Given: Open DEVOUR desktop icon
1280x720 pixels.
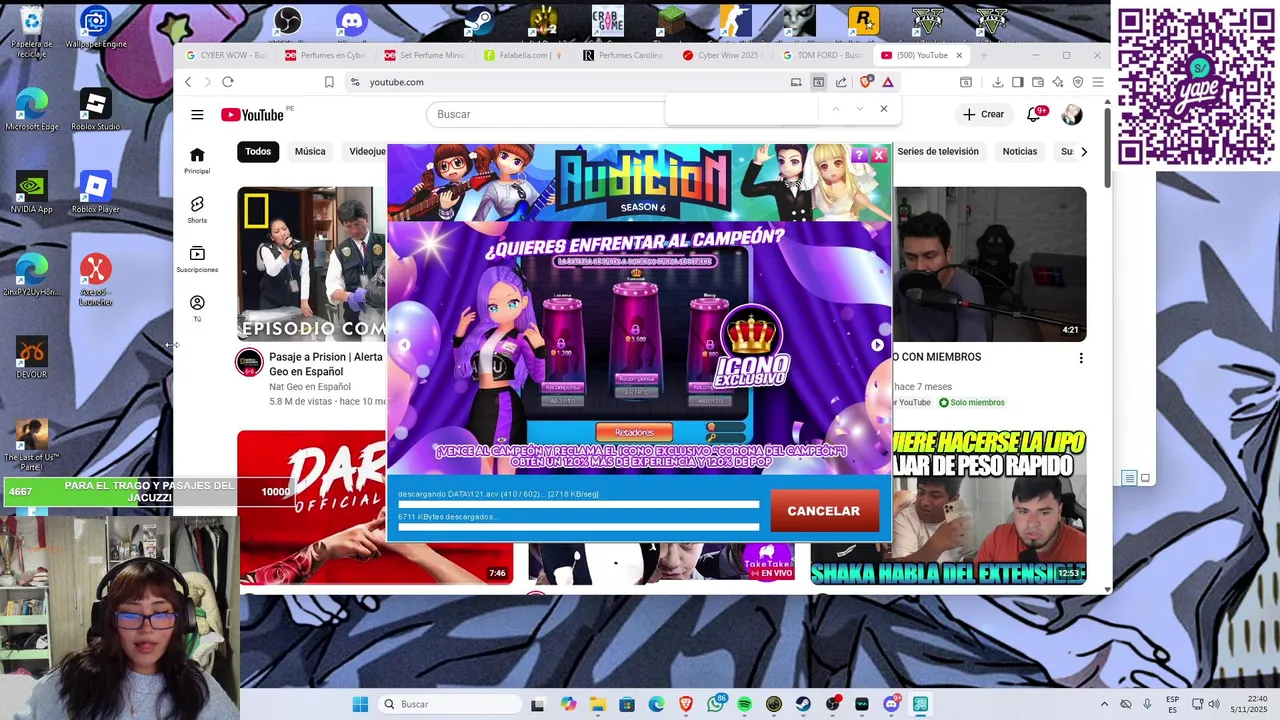Looking at the screenshot, I should pos(32,358).
